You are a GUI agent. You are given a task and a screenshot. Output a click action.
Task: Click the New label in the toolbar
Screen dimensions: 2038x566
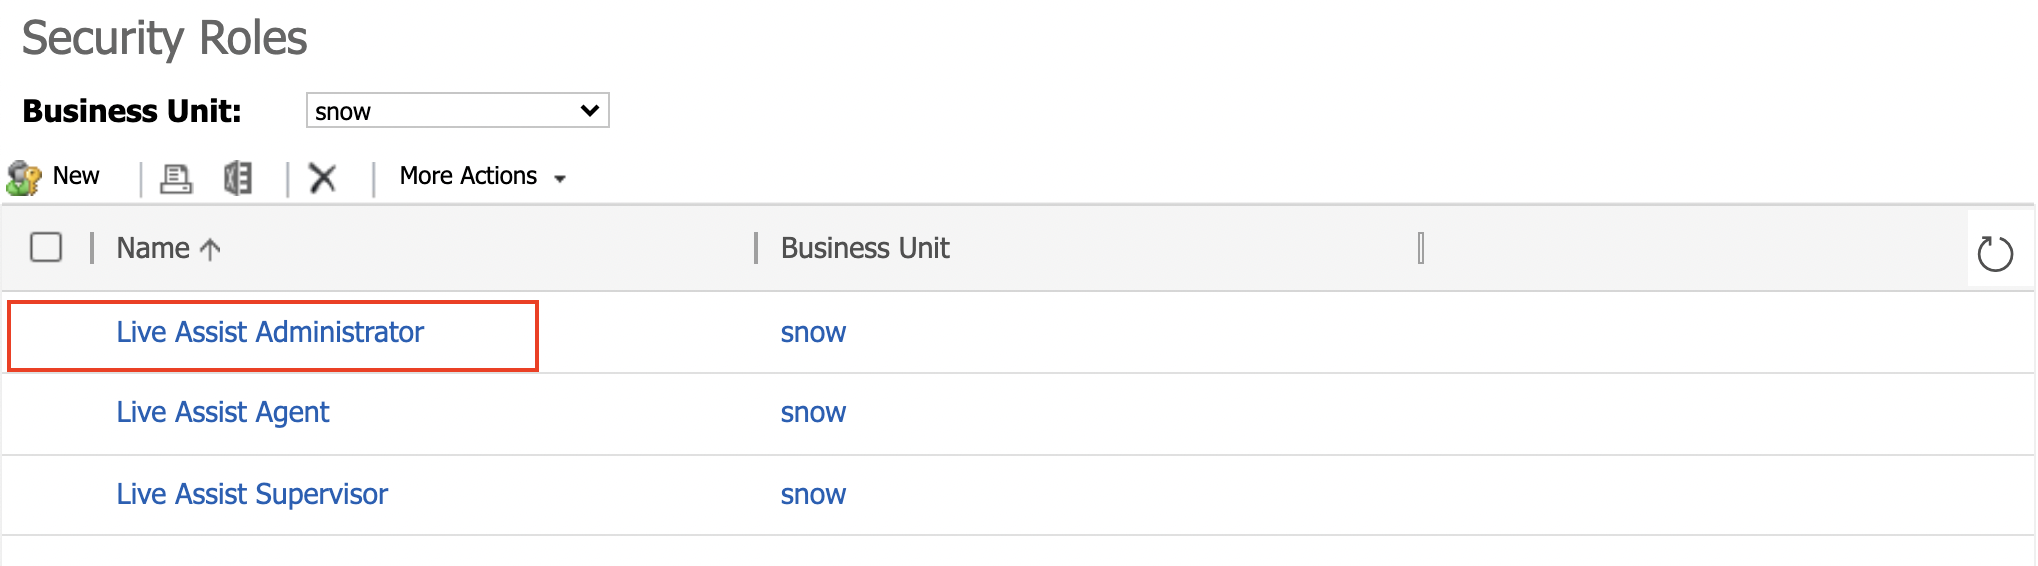[76, 176]
